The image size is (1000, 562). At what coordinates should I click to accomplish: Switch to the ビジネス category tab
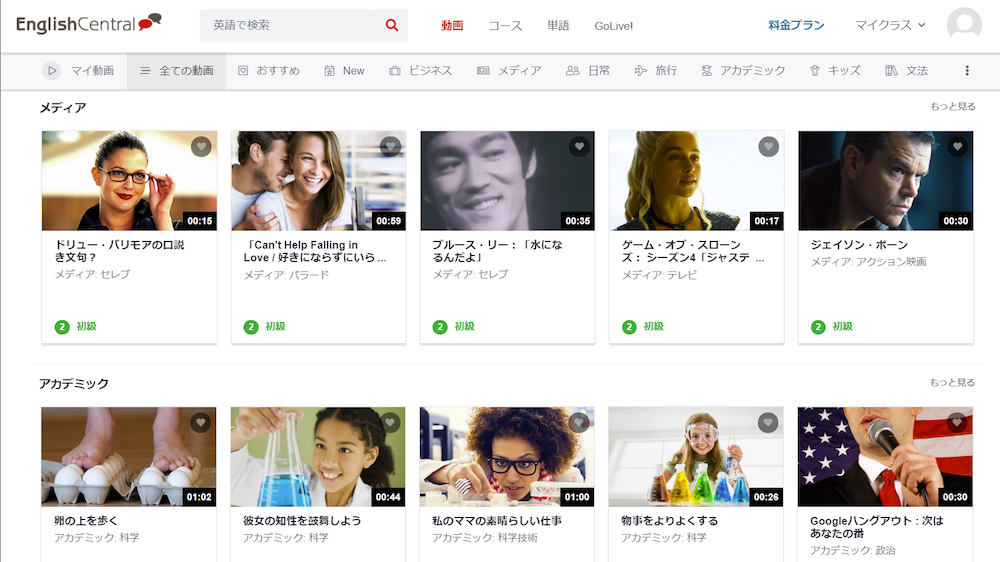421,71
